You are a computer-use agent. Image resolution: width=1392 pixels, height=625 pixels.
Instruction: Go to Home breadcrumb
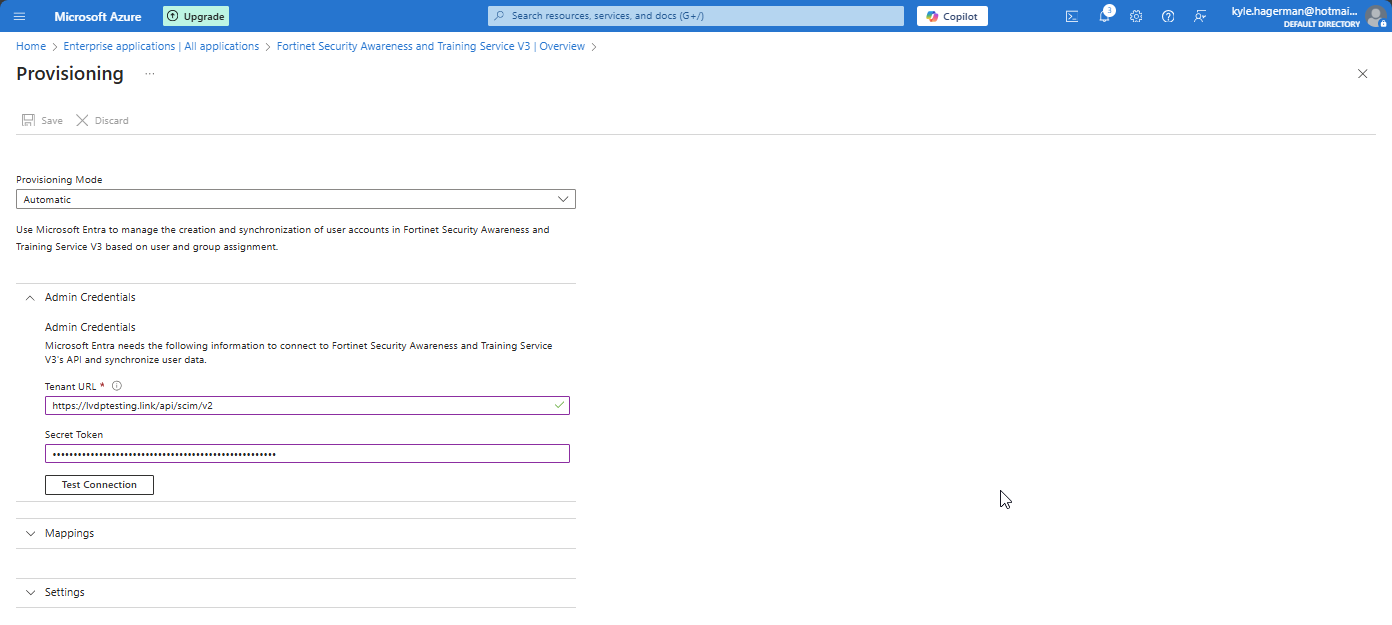tap(31, 46)
